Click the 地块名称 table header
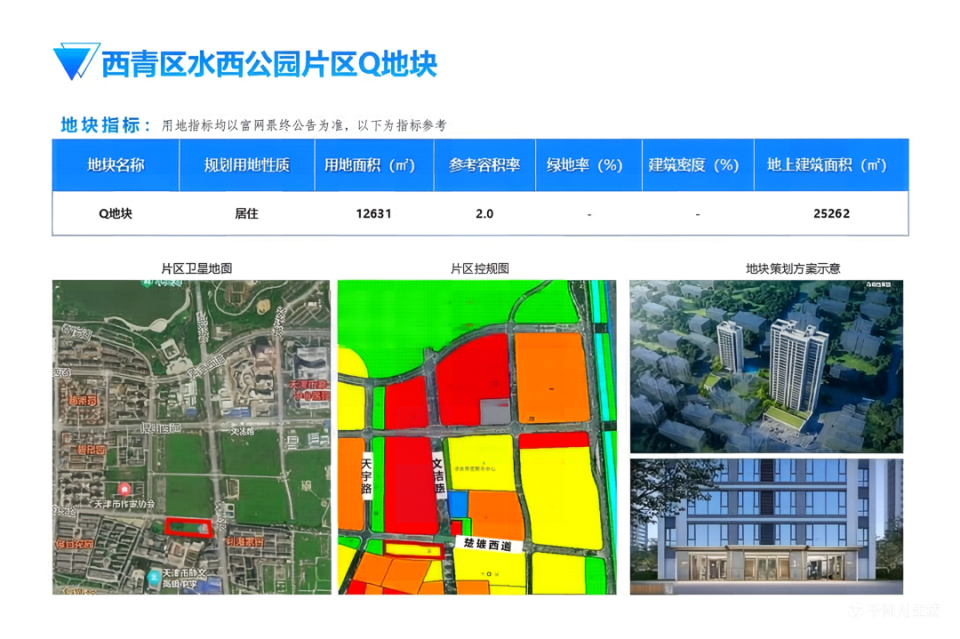The height and width of the screenshot is (639, 960). pyautogui.click(x=116, y=165)
